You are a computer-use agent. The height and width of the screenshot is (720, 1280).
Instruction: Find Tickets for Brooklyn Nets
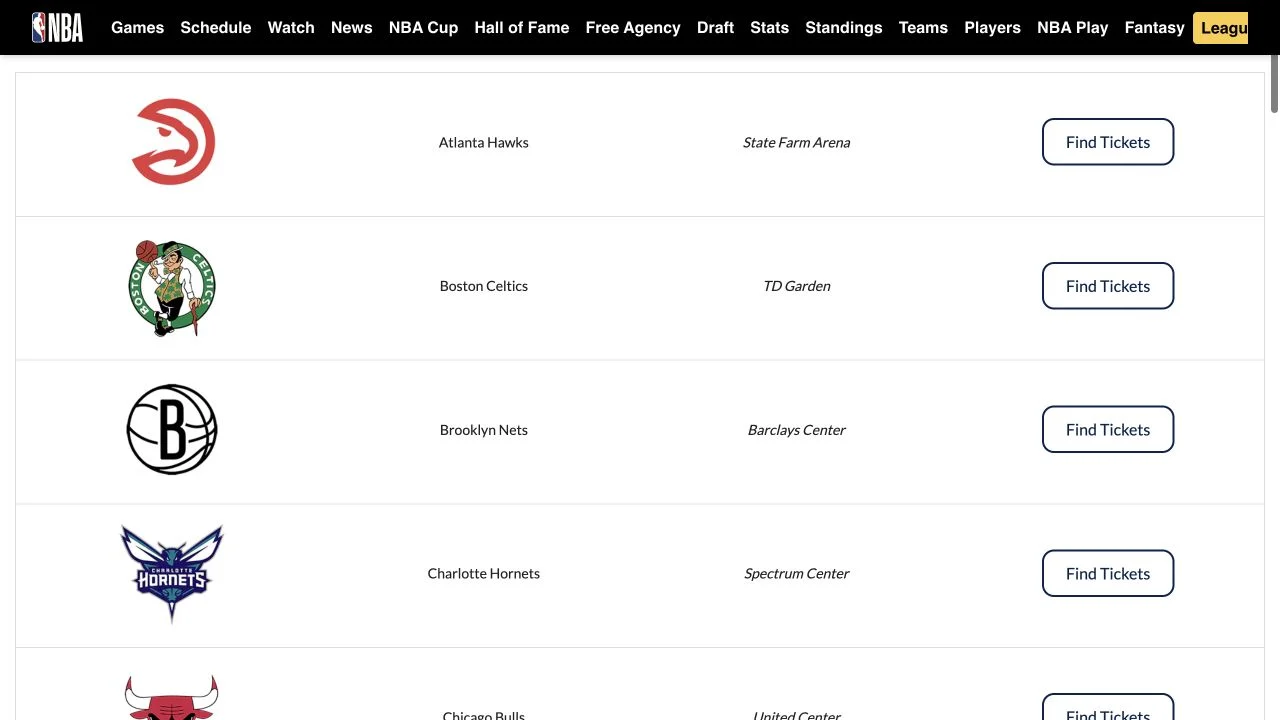point(1108,430)
